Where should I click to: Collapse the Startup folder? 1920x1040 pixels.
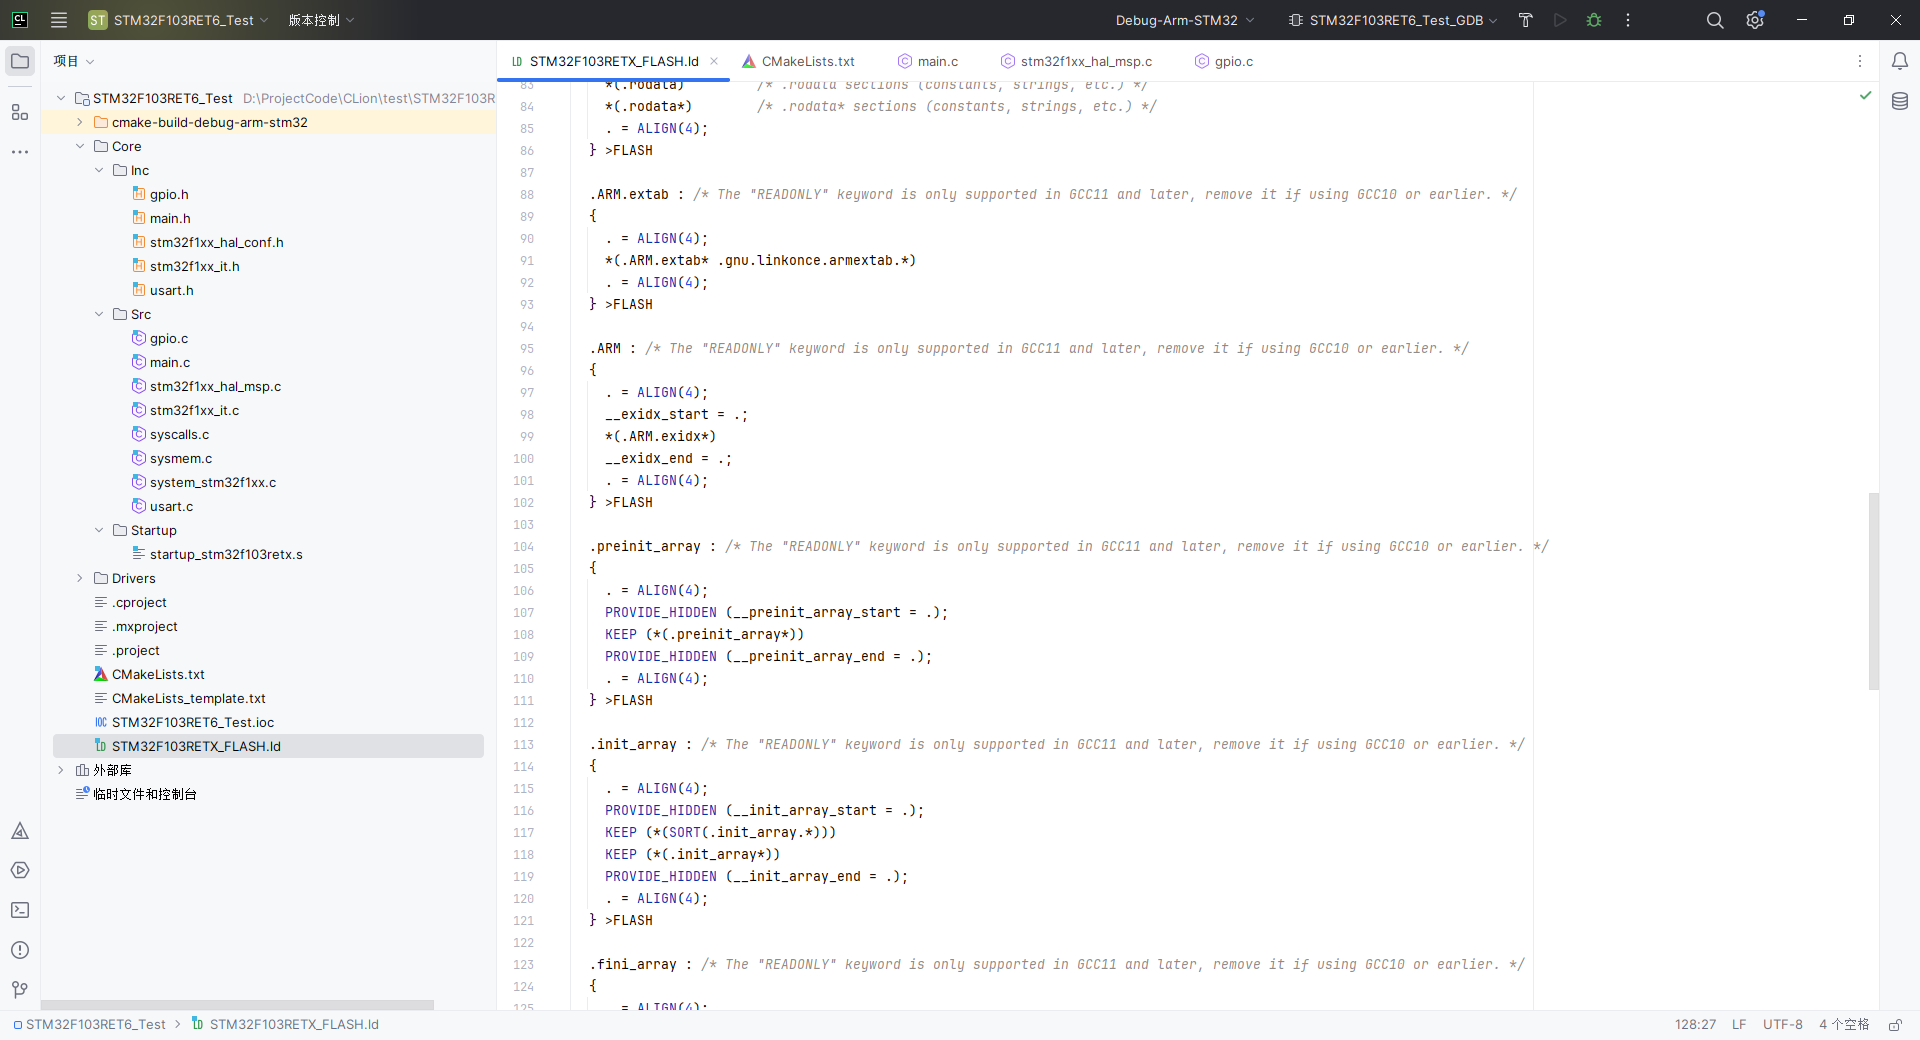pos(99,530)
